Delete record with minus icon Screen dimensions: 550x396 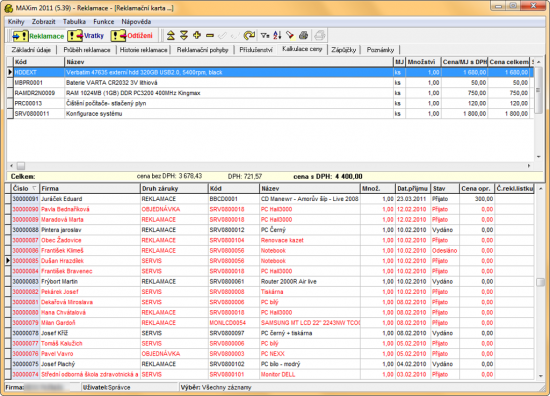(210, 35)
